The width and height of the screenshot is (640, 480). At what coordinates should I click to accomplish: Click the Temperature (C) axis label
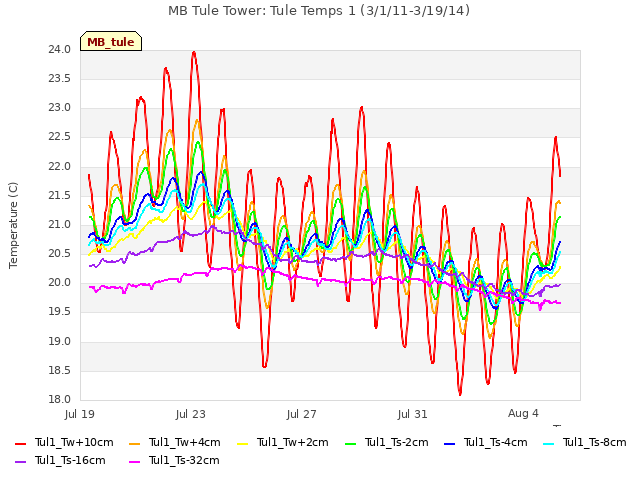[13, 225]
